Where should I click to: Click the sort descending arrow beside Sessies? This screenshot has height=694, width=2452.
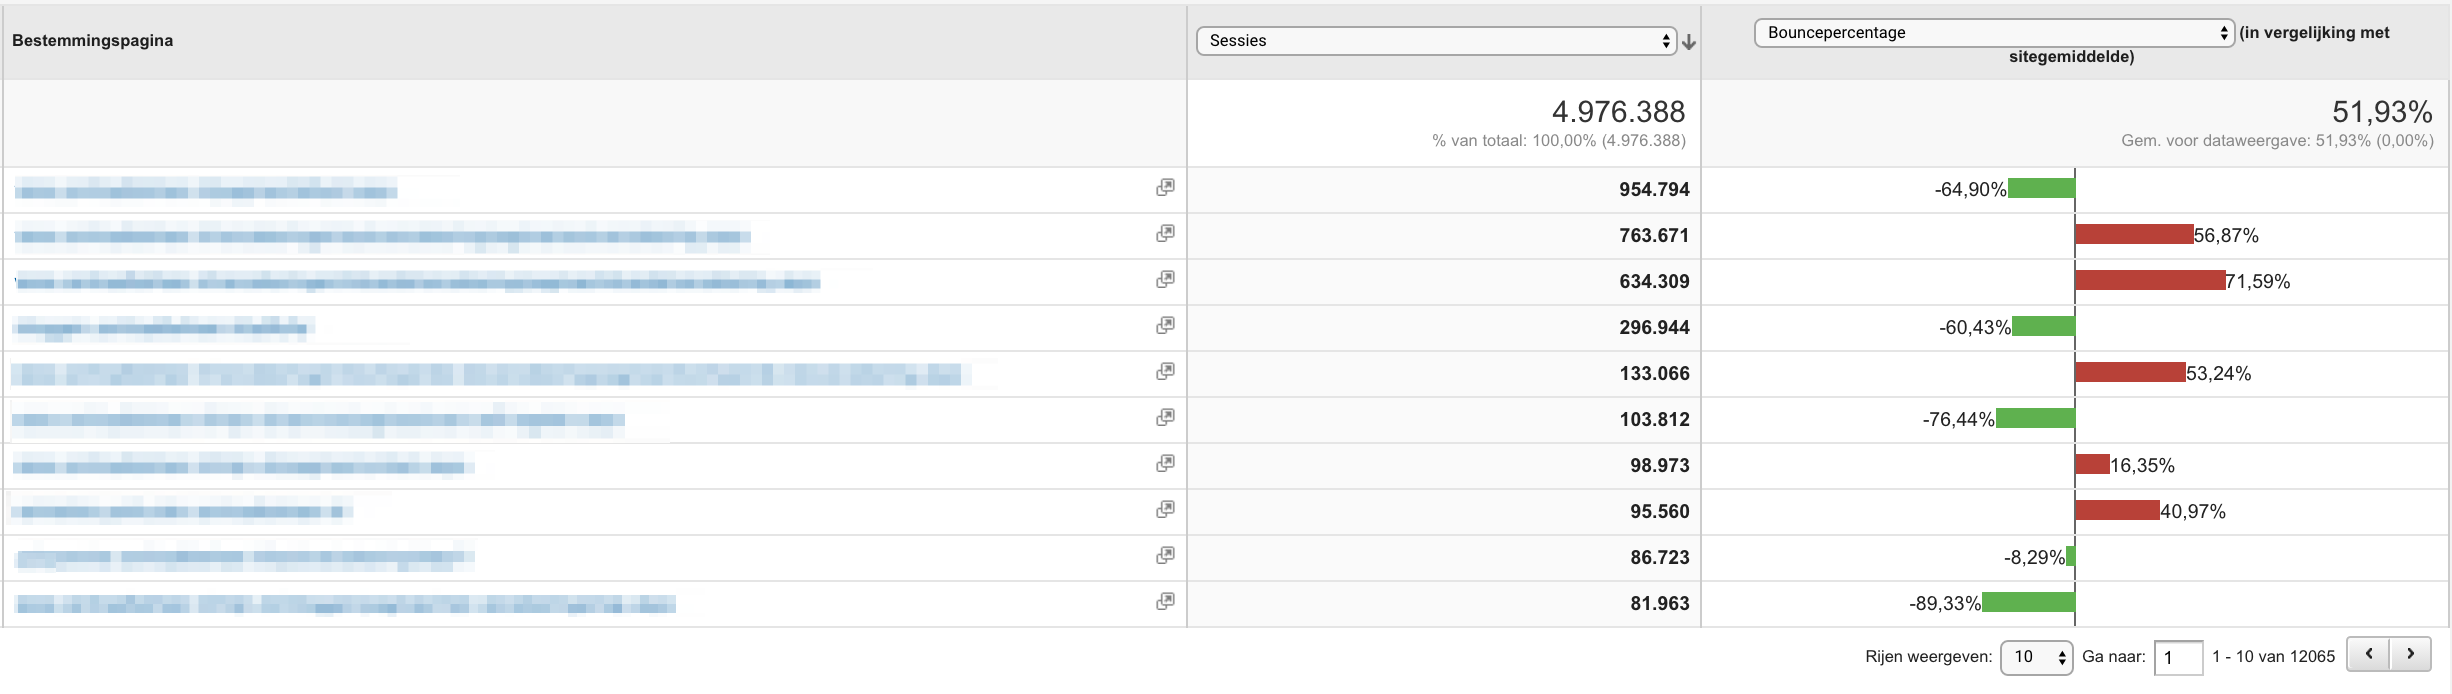coord(1689,42)
